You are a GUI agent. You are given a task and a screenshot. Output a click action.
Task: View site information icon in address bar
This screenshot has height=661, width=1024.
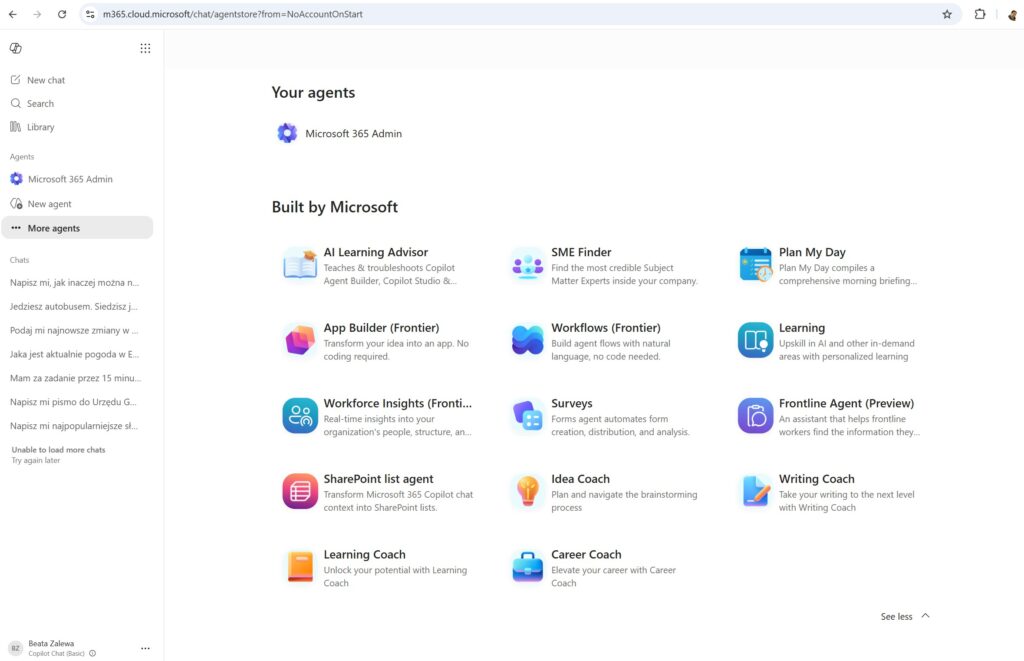click(90, 14)
